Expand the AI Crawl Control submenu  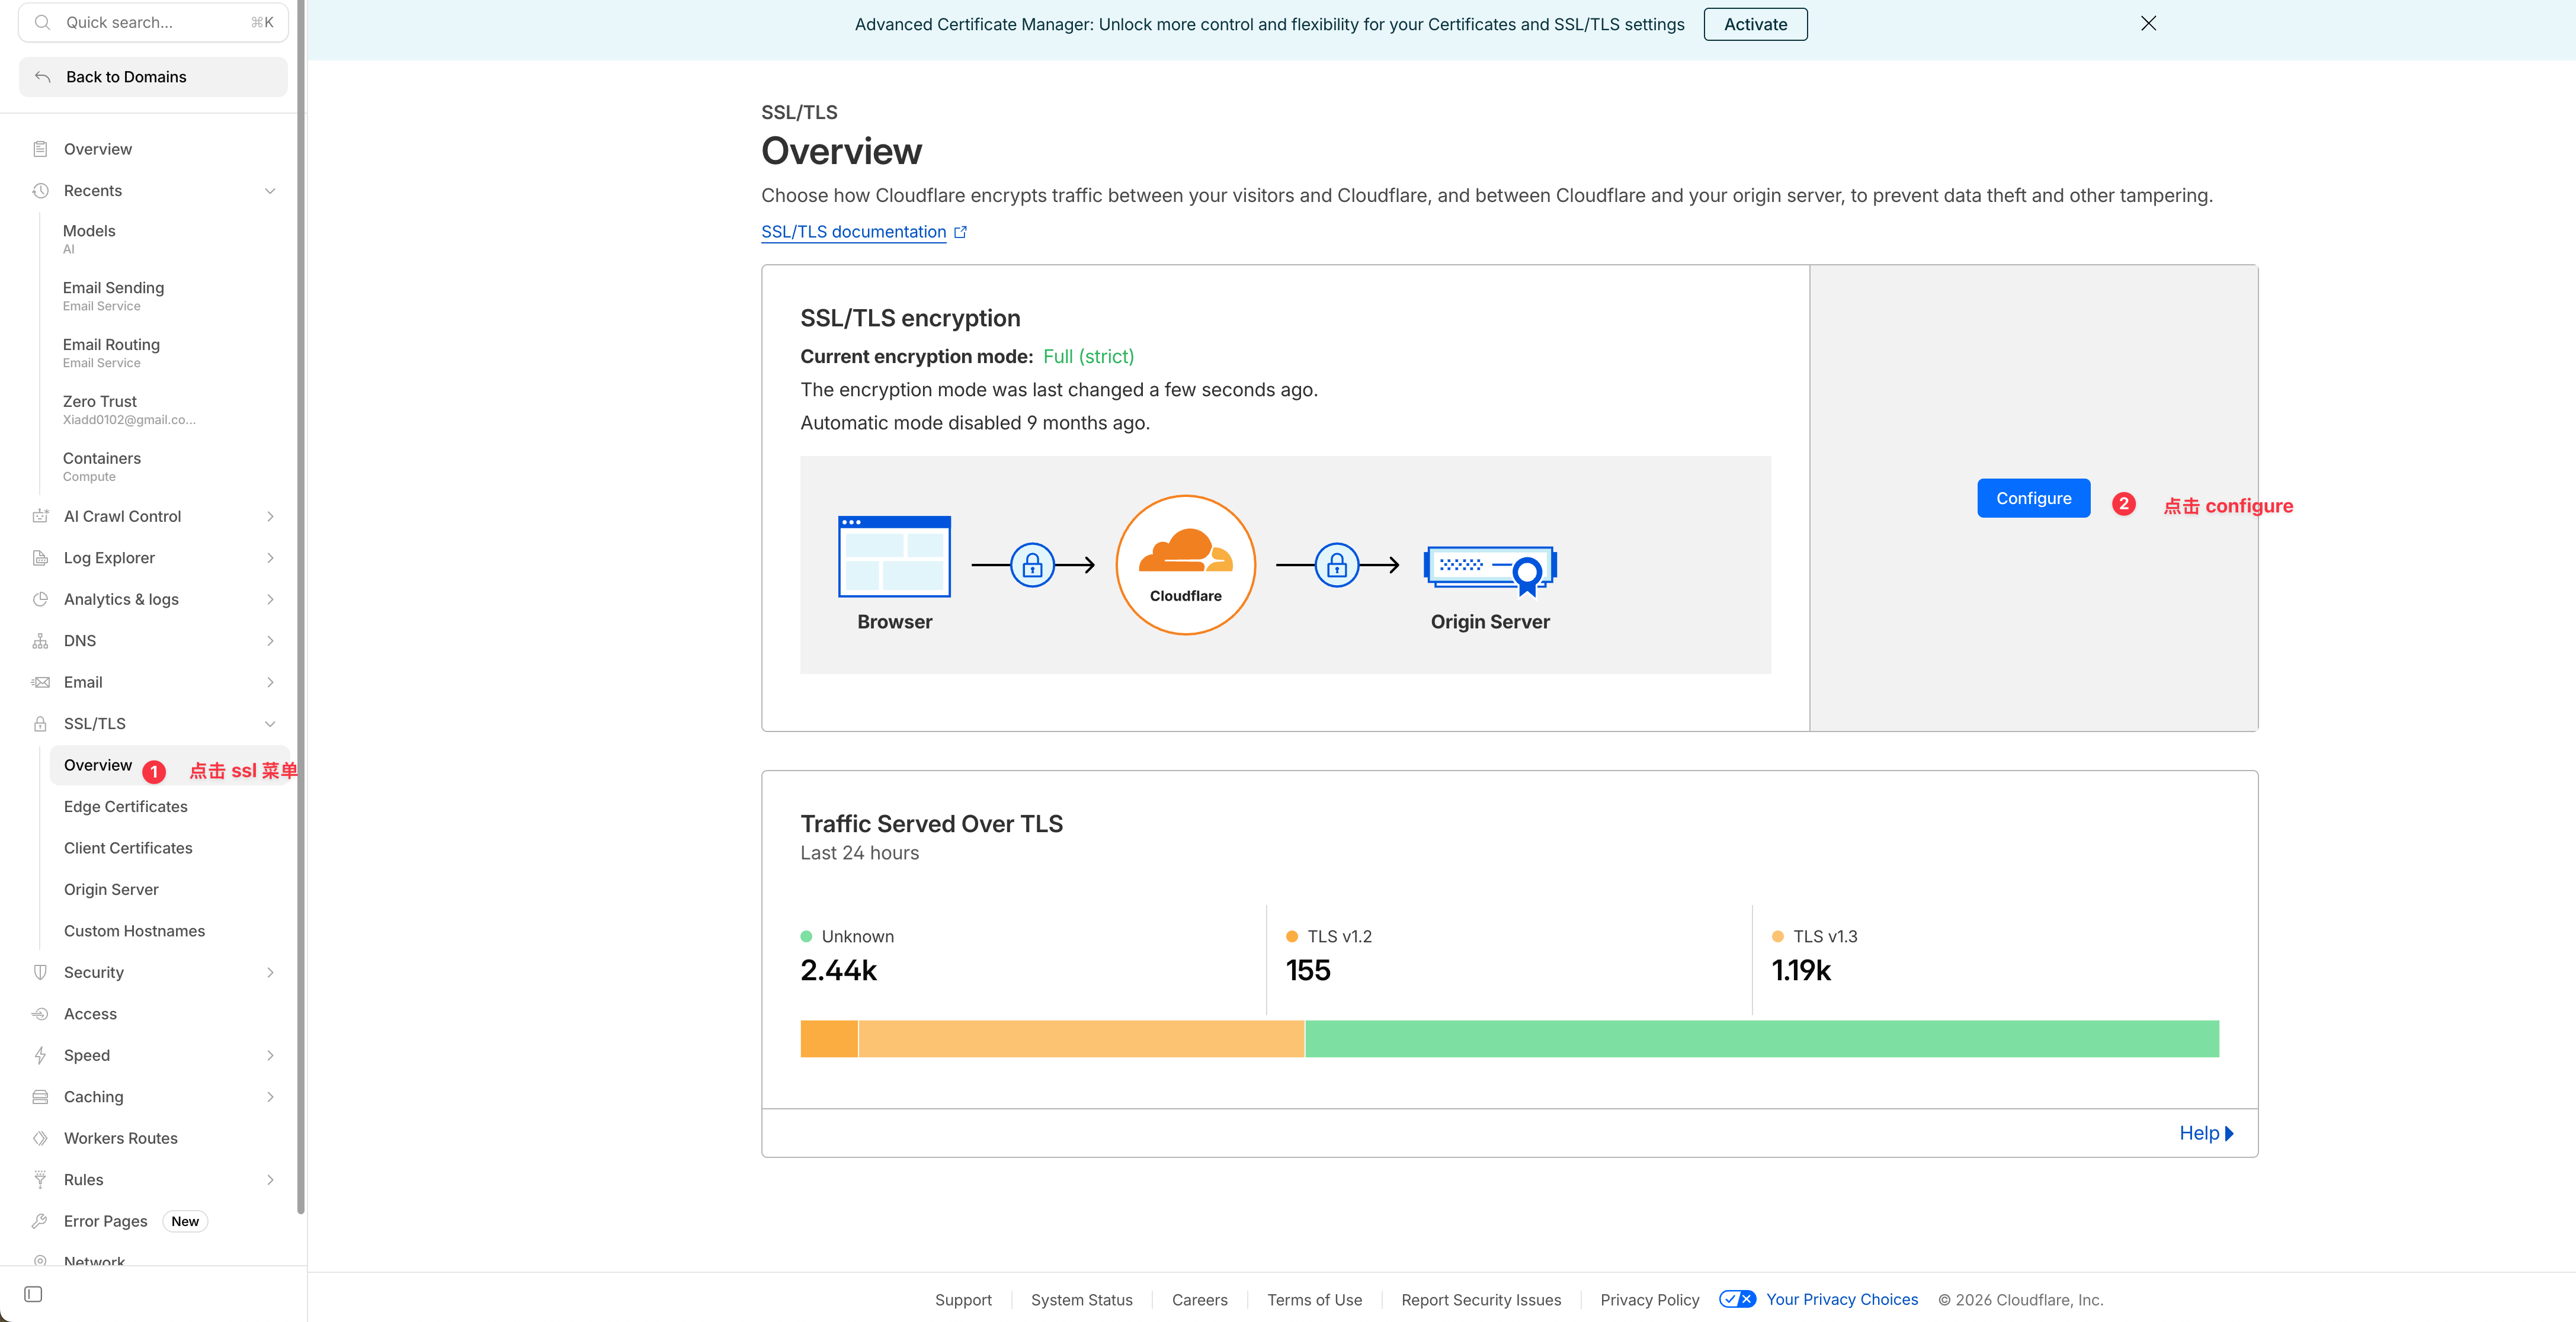270,516
